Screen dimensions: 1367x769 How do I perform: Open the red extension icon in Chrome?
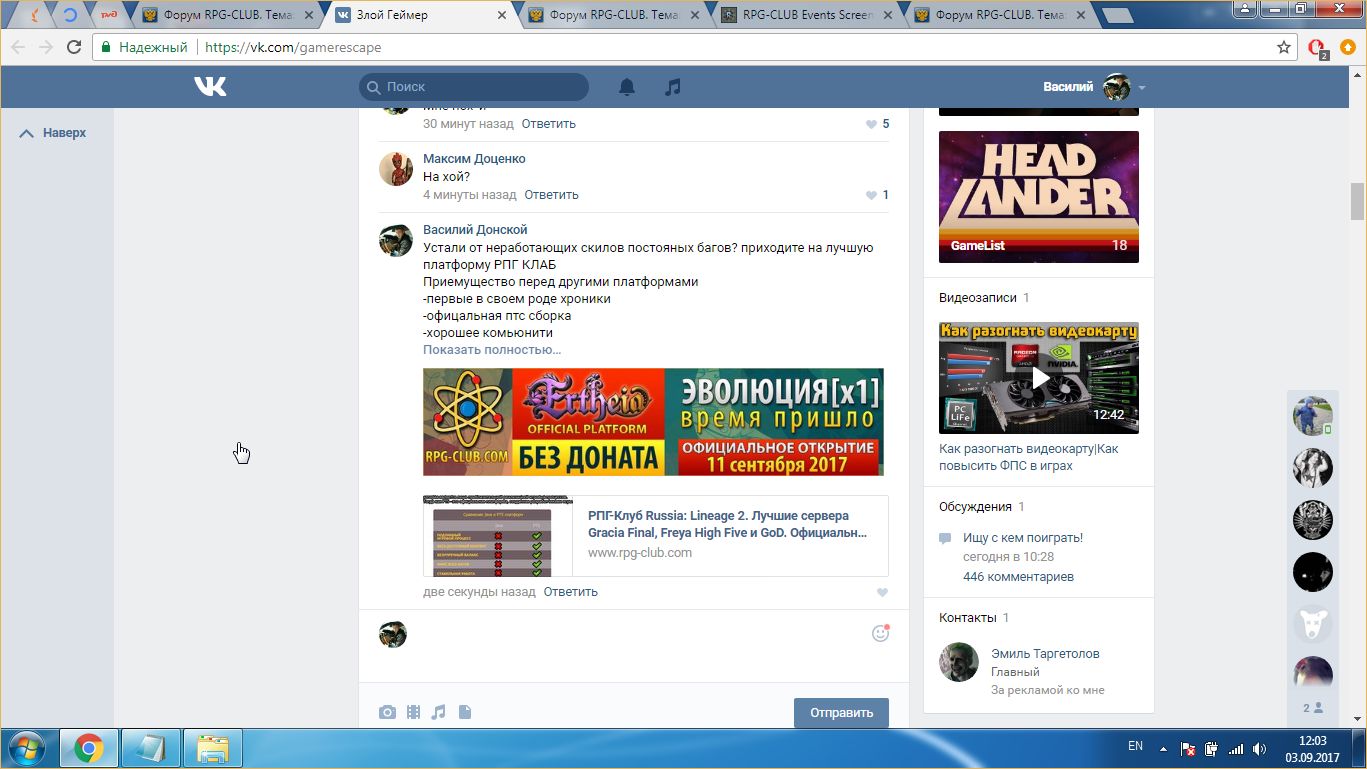[x=1317, y=48]
